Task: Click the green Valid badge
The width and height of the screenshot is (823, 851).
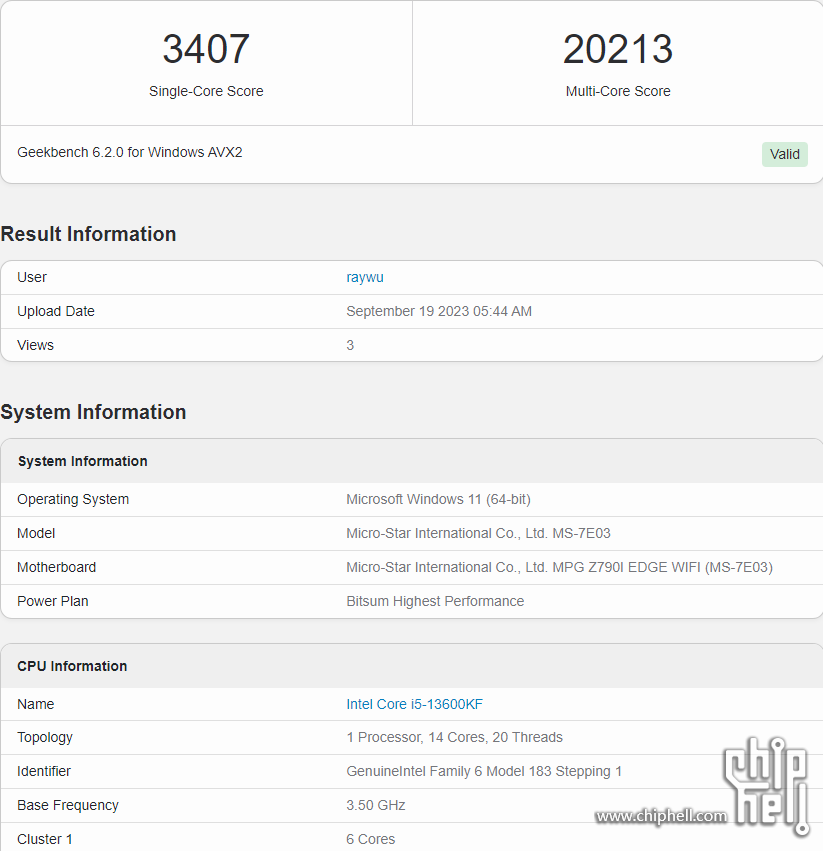Action: click(784, 154)
